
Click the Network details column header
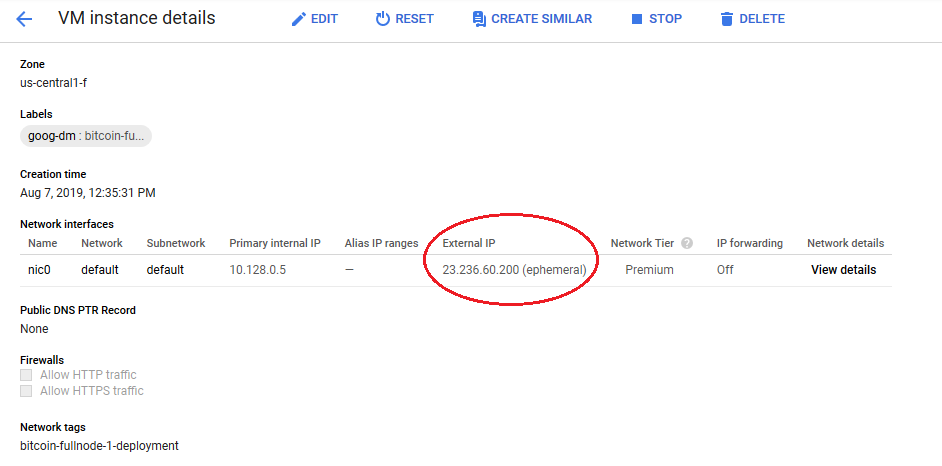(x=846, y=243)
